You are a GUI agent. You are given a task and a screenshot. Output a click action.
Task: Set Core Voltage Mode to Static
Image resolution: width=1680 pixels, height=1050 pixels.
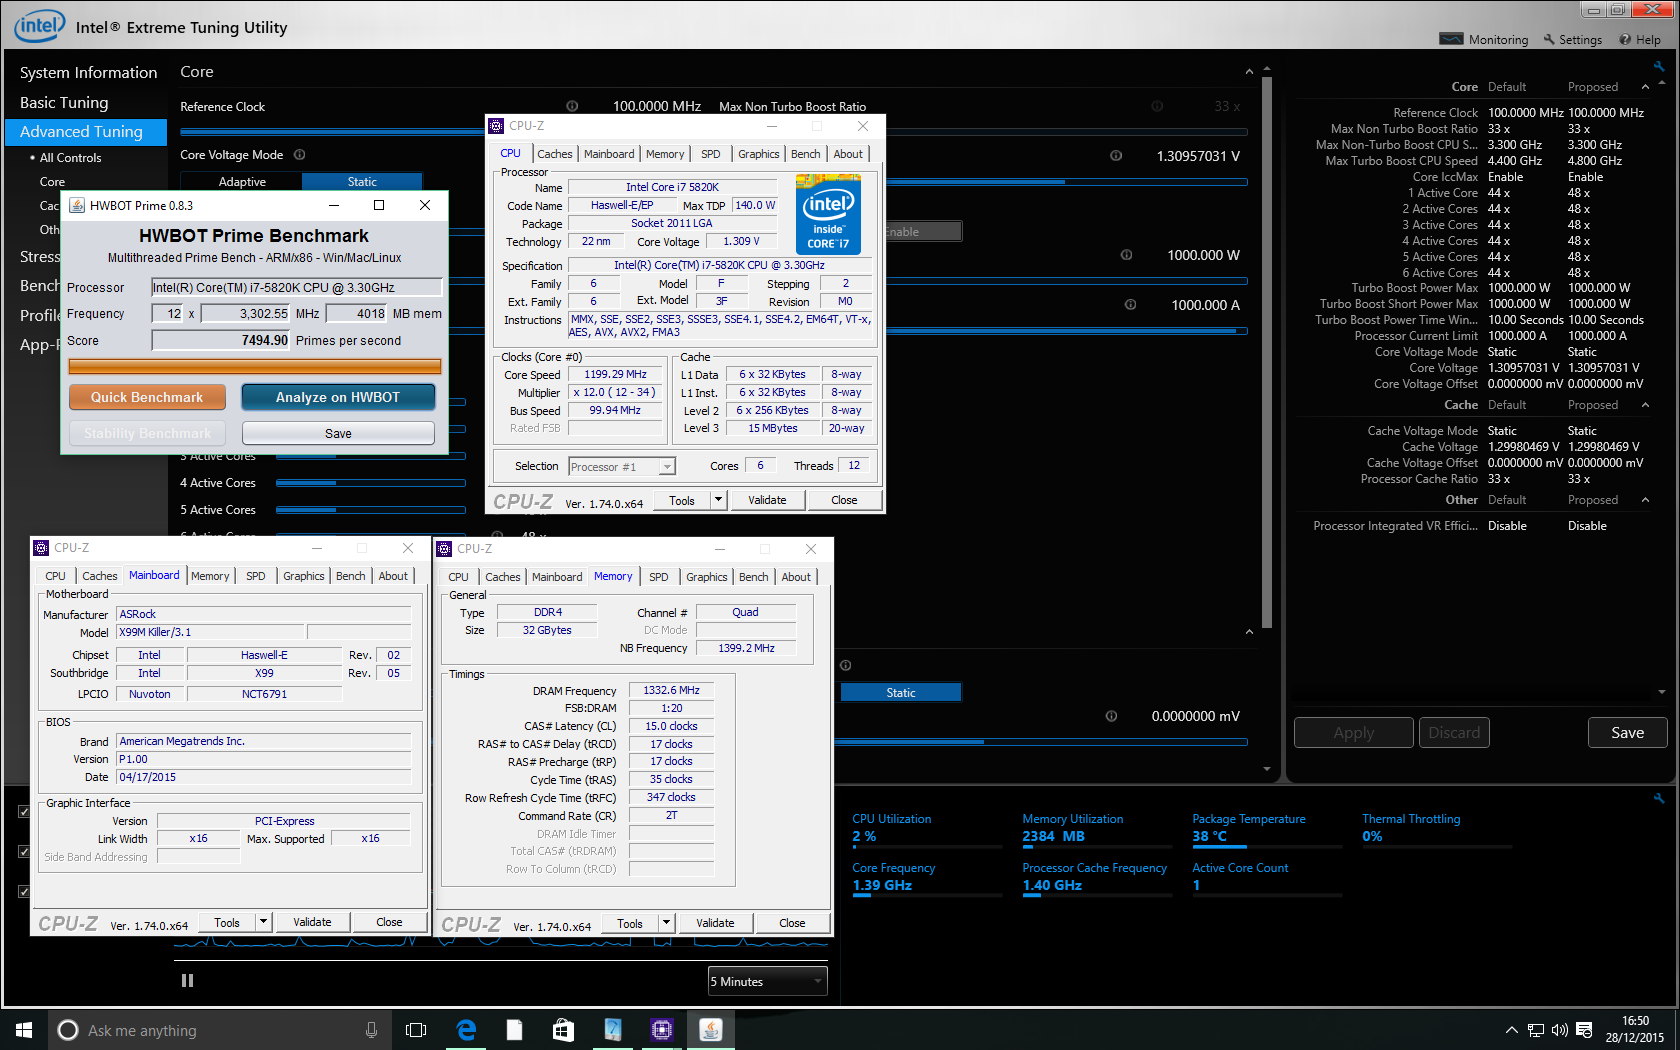coord(362,182)
